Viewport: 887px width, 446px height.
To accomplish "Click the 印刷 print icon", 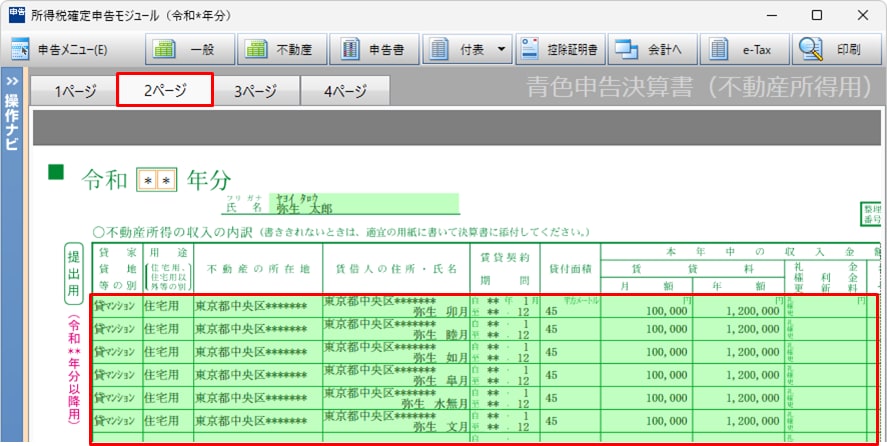I will click(x=833, y=49).
